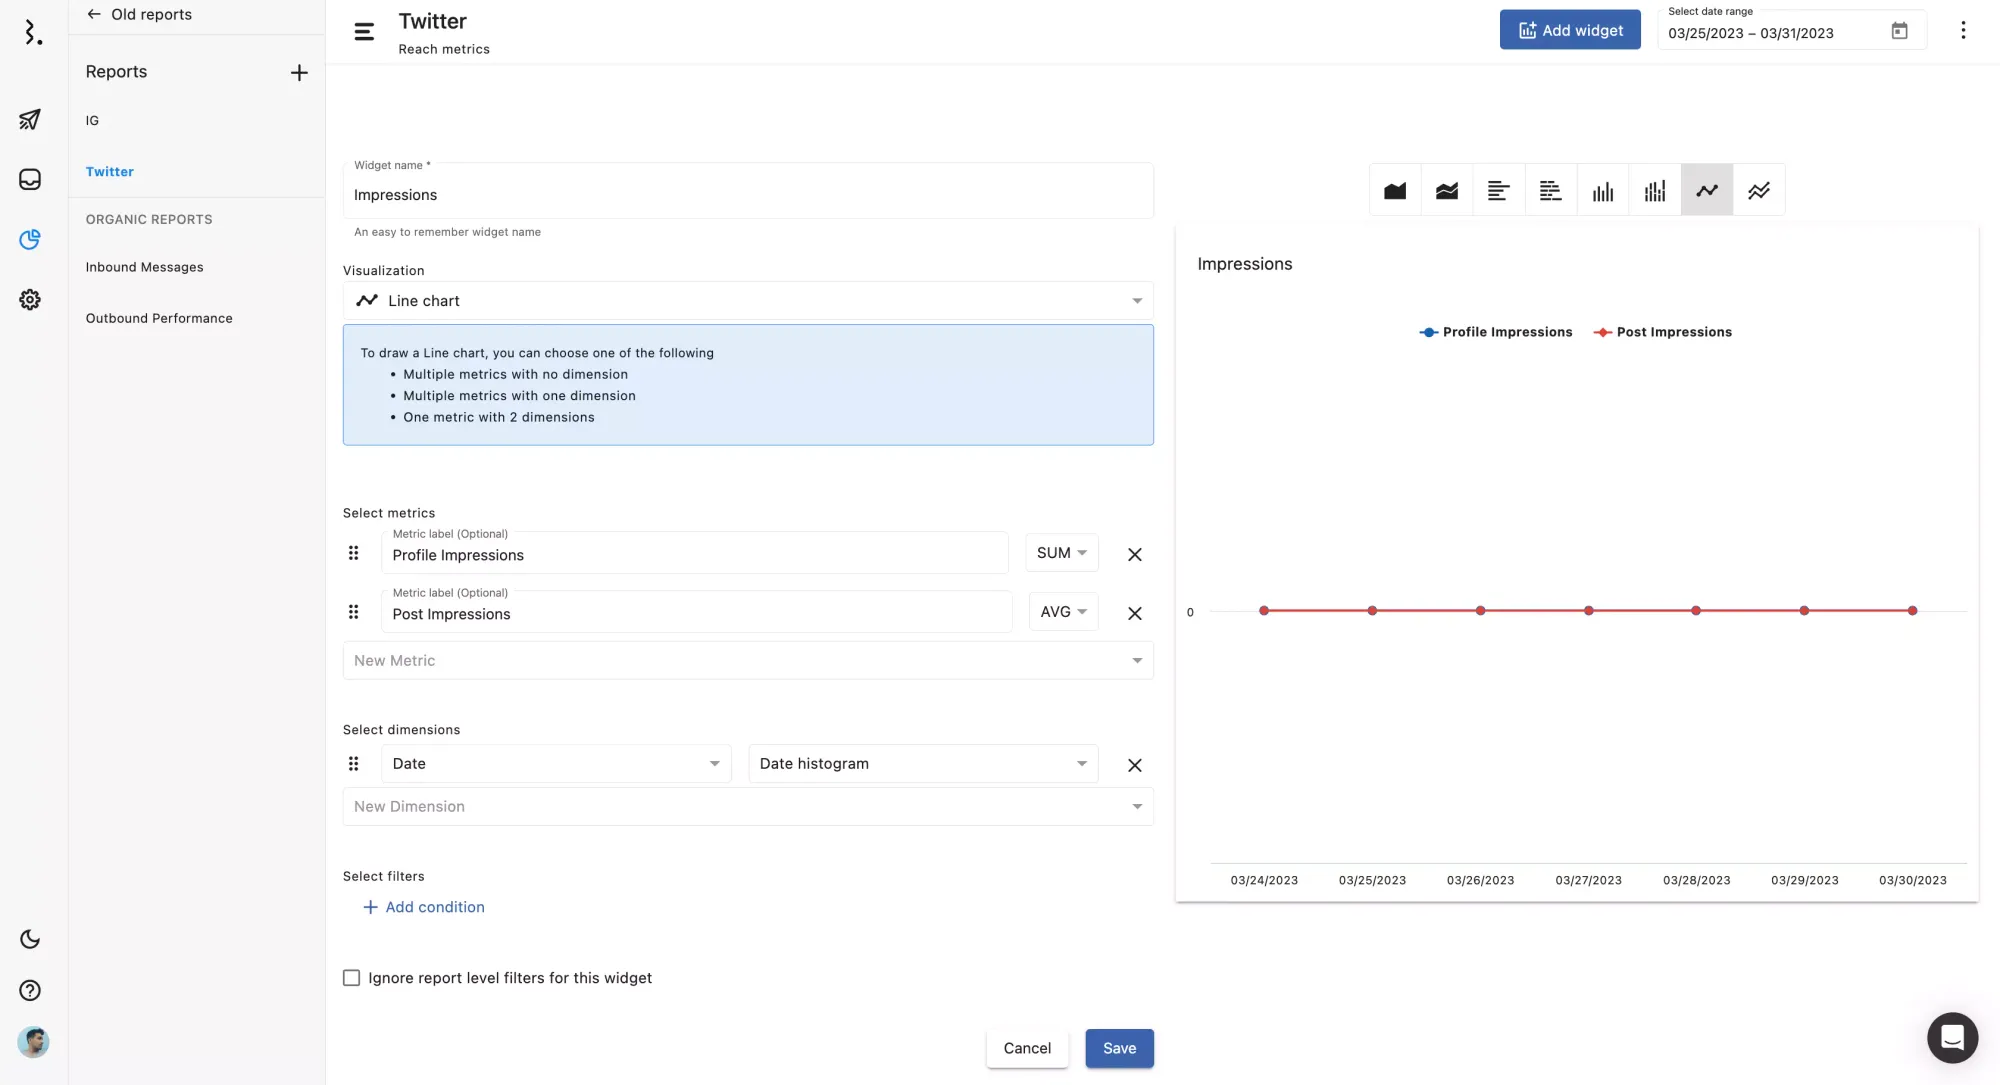2000x1085 pixels.
Task: Expand the Visualization Line chart dropdown
Action: coord(747,301)
